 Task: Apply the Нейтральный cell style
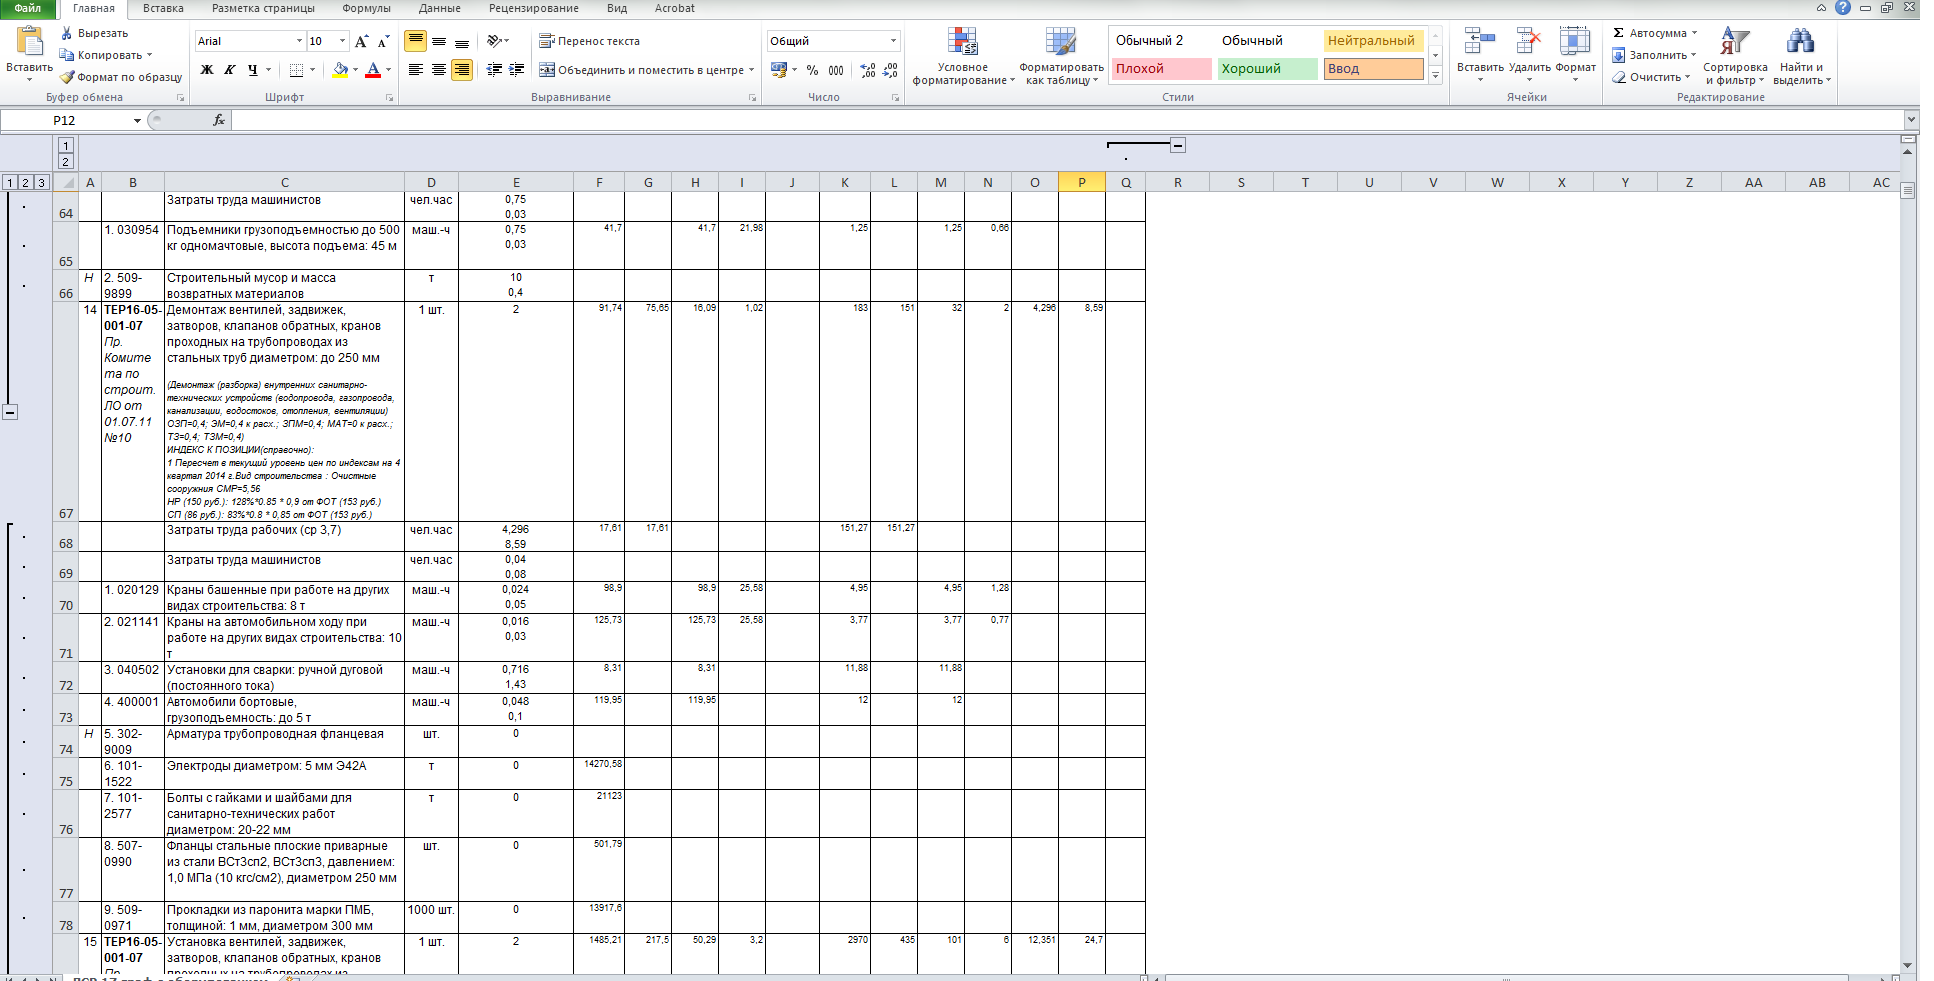pyautogui.click(x=1372, y=41)
